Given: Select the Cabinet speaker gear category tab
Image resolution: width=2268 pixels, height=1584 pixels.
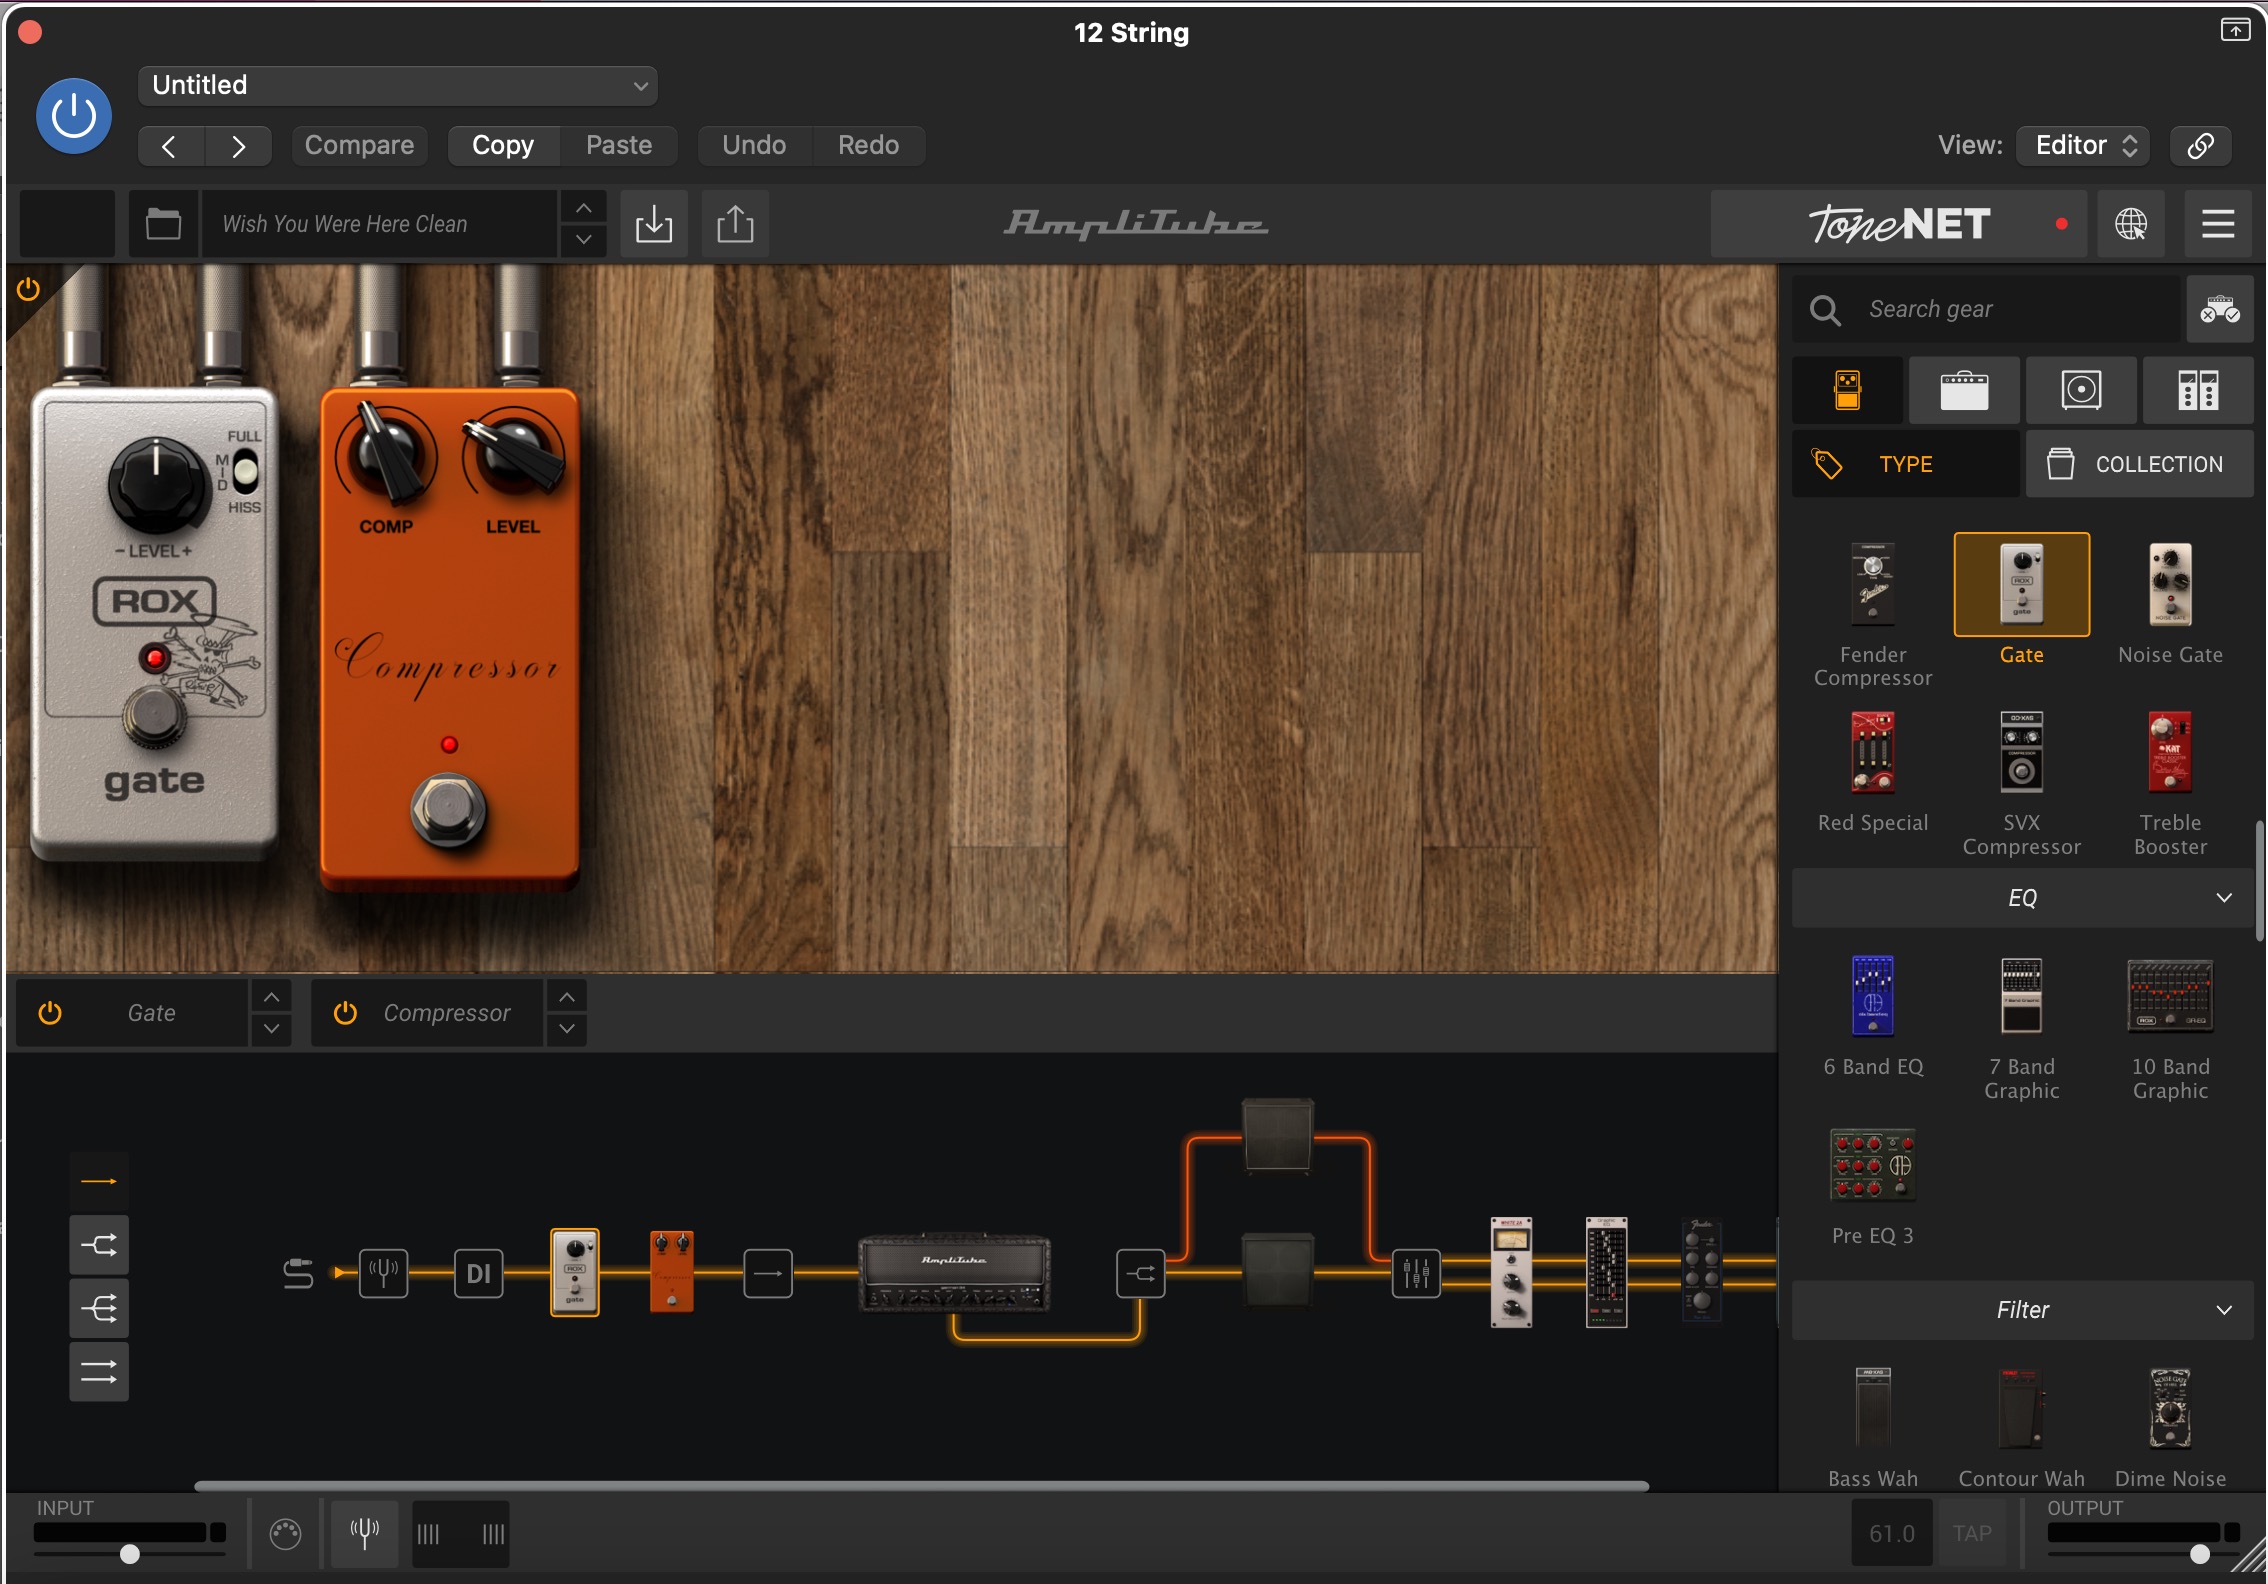Looking at the screenshot, I should [2081, 390].
